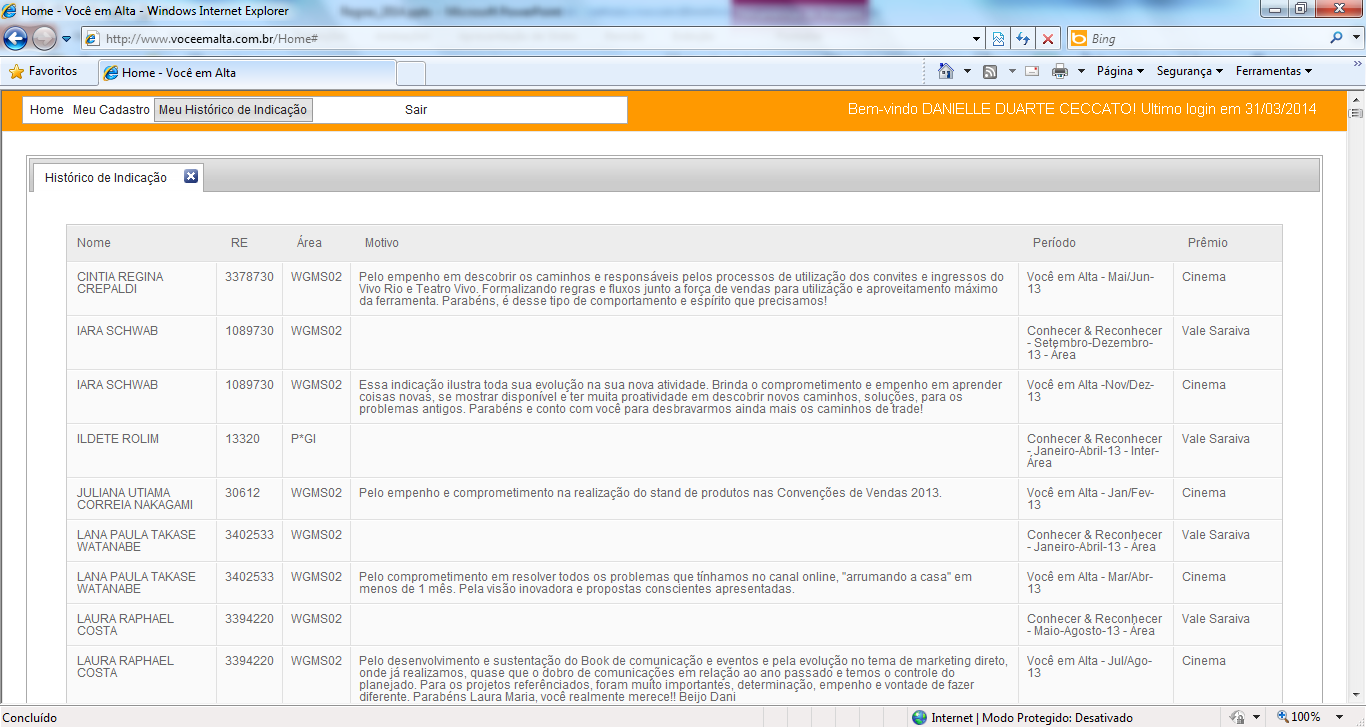Click the scrollbar up arrow
Viewport: 1366px width, 728px height.
[x=1356, y=101]
